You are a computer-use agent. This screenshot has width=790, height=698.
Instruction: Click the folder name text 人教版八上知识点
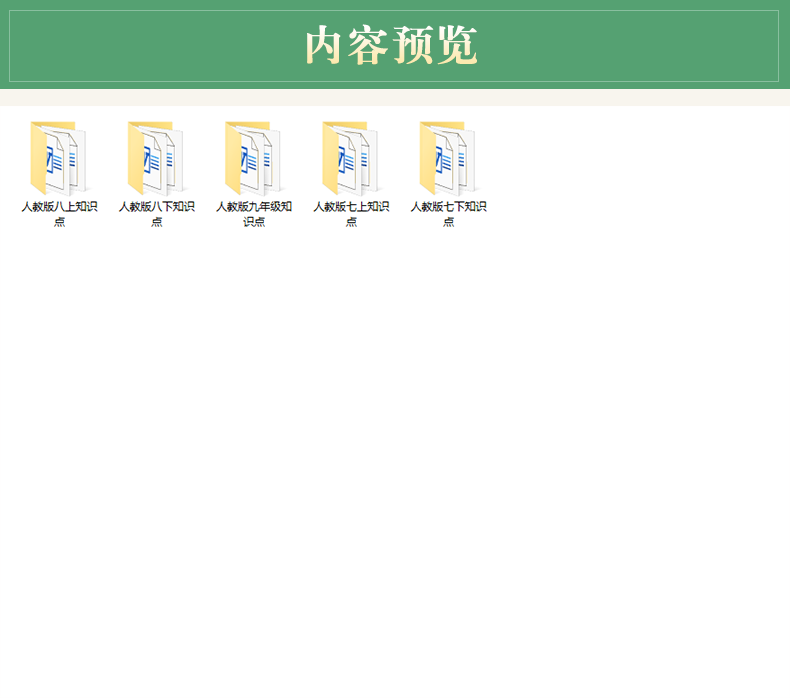click(x=59, y=214)
